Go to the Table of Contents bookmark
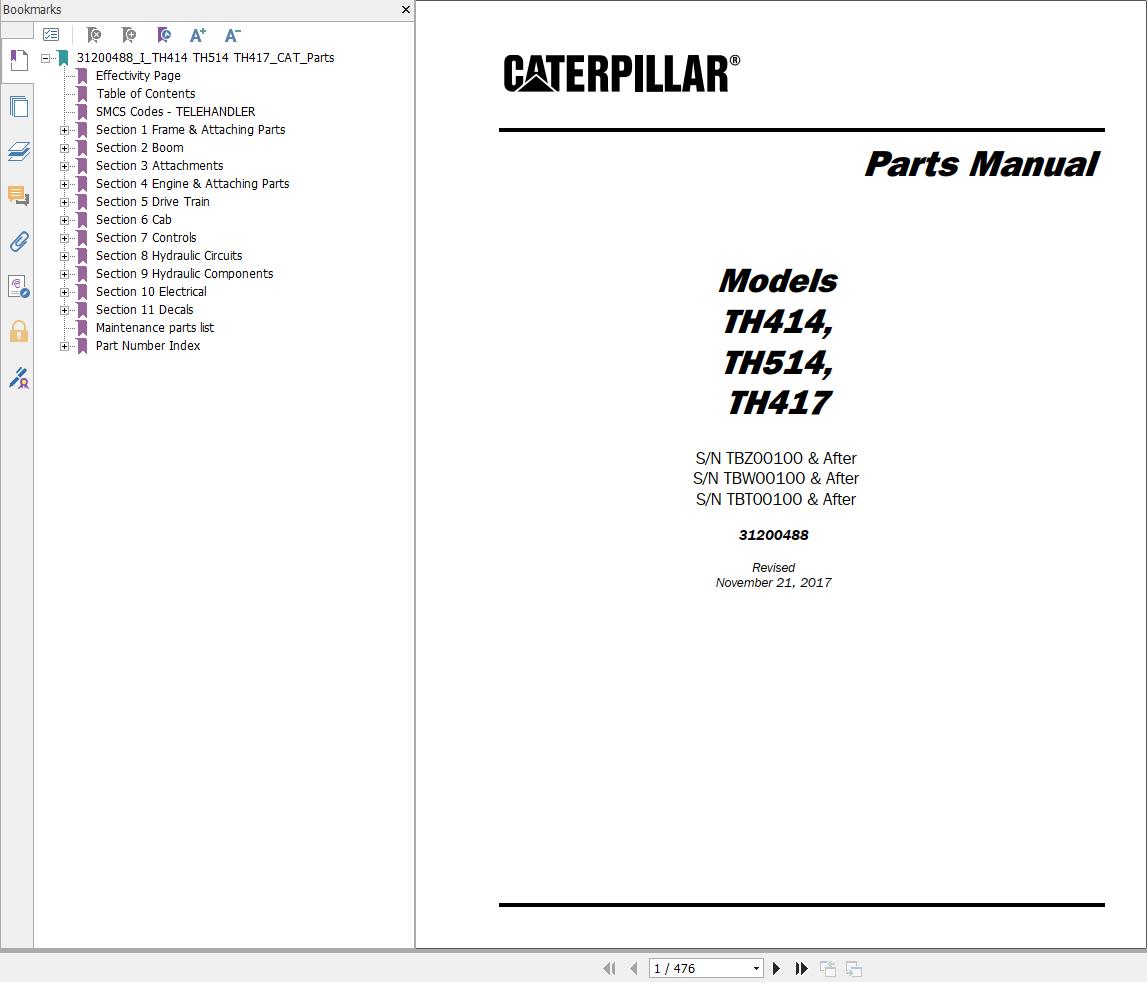 point(146,93)
